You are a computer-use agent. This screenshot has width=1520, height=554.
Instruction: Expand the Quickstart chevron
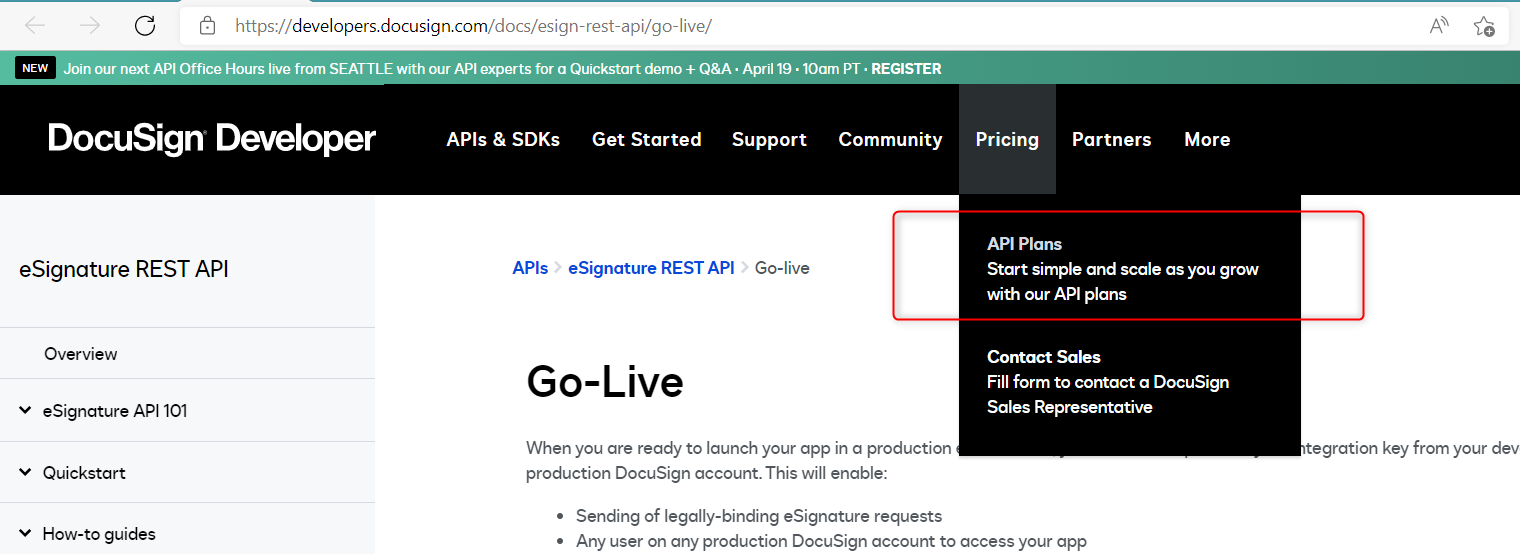tap(25, 472)
